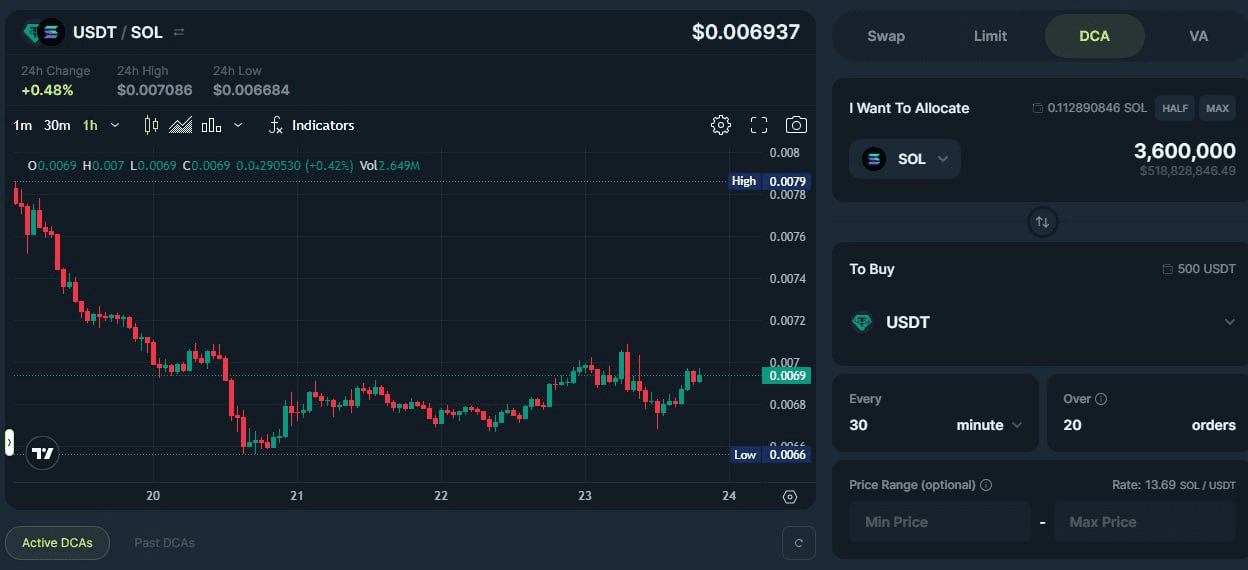
Task: Click the 24h High $0.007086 value
Action: pos(155,90)
